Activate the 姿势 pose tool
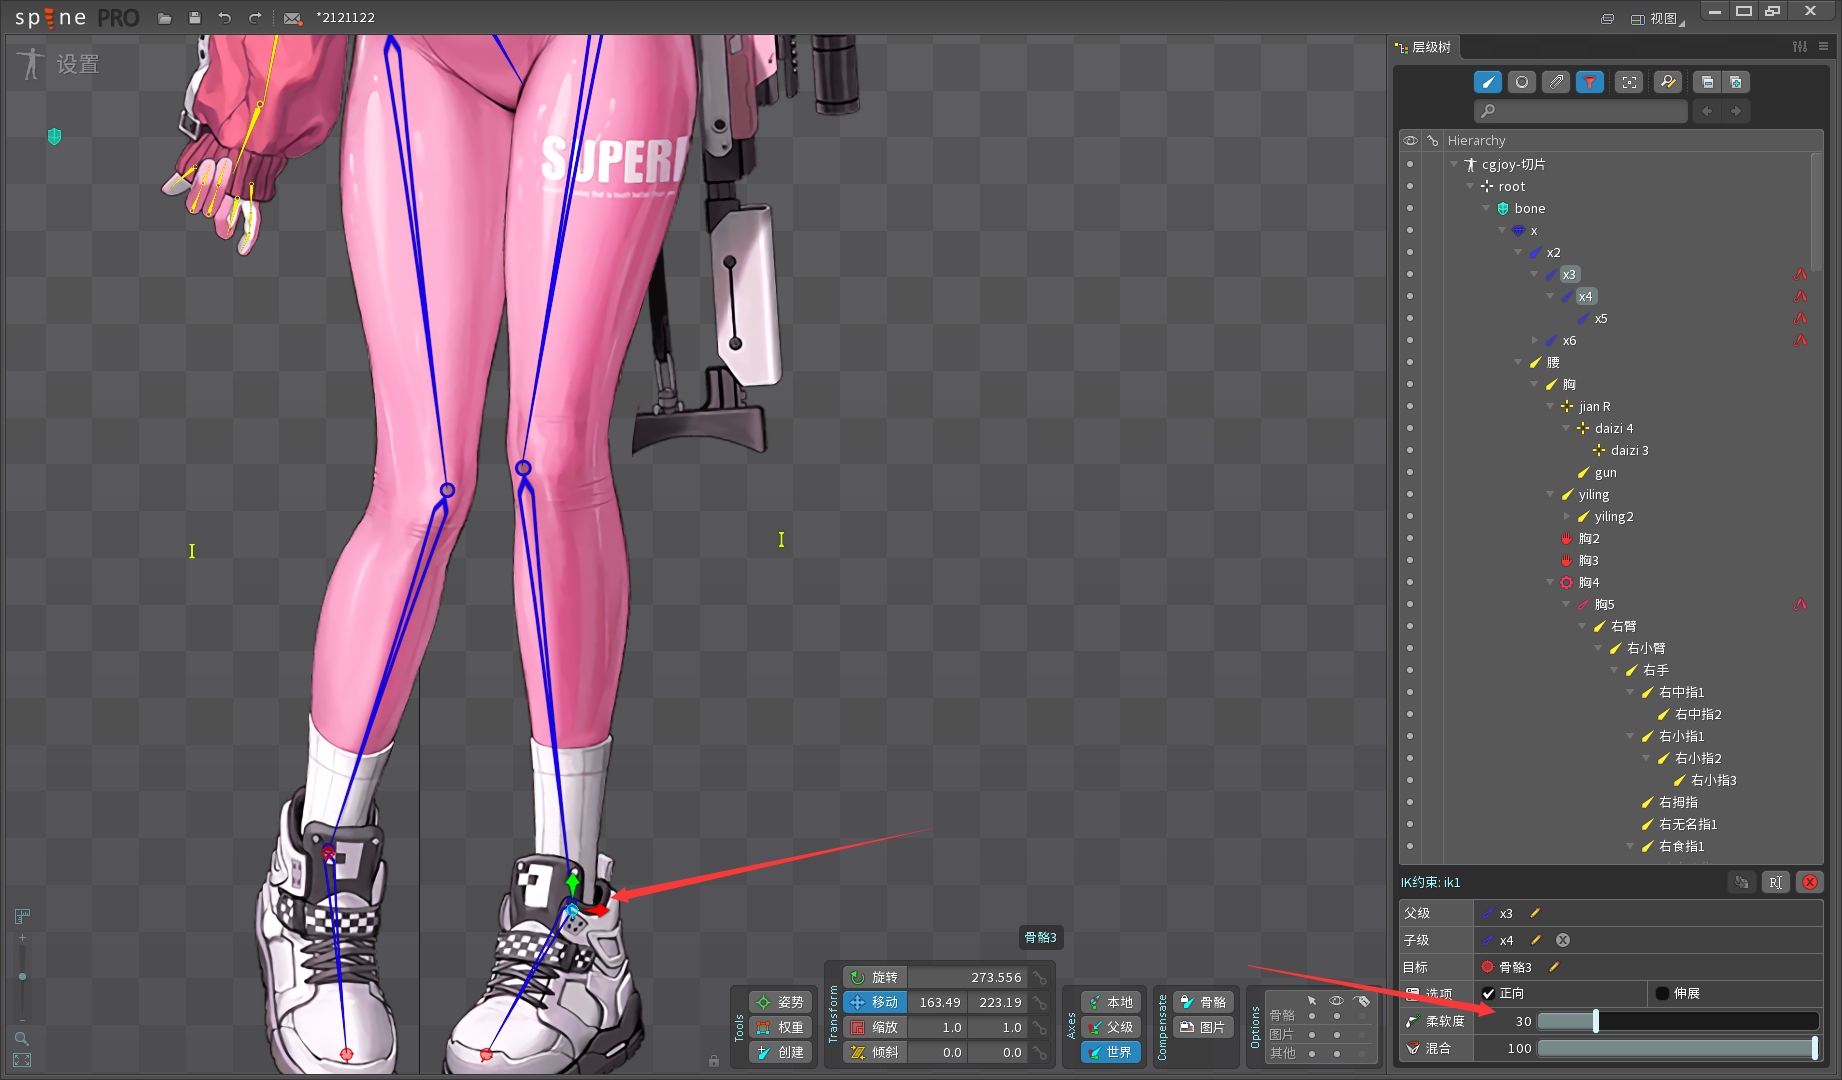The width and height of the screenshot is (1842, 1080). click(781, 1002)
